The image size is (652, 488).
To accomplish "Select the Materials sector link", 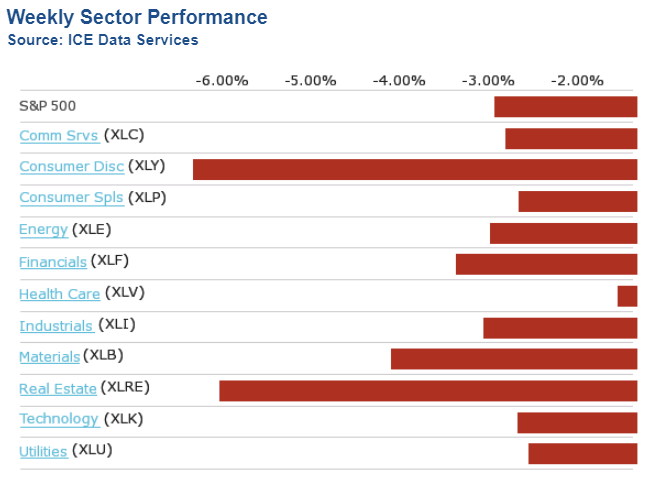I will tap(49, 357).
